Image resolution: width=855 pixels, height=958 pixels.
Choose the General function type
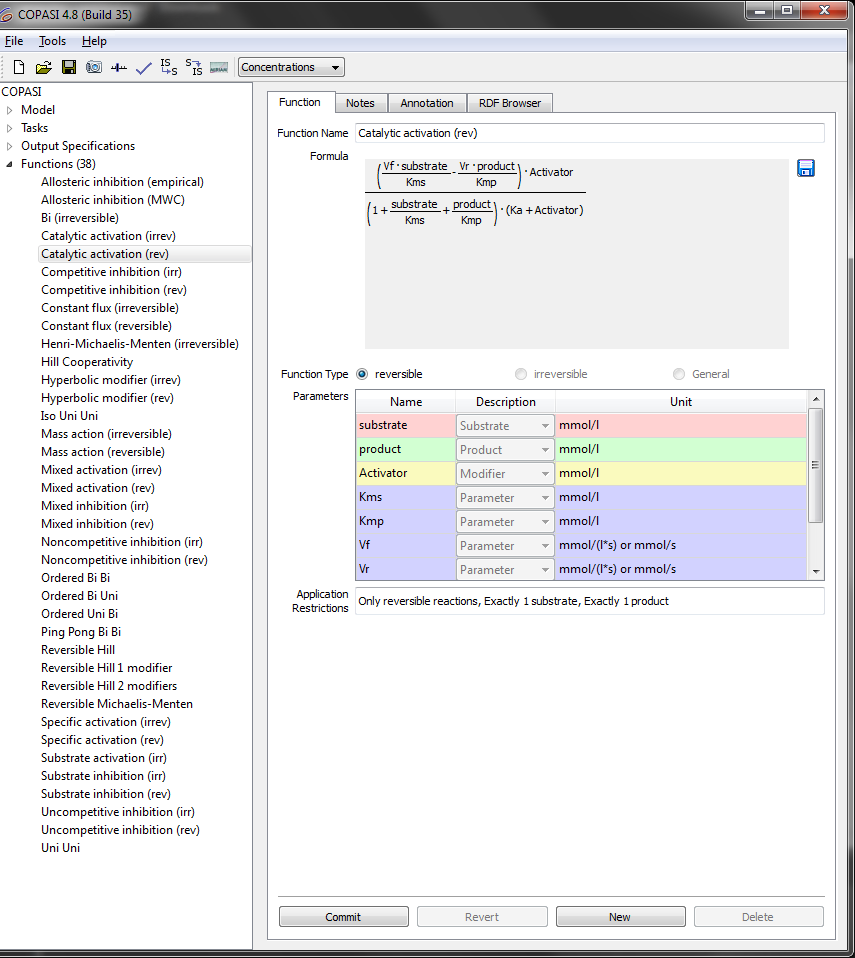[678, 374]
